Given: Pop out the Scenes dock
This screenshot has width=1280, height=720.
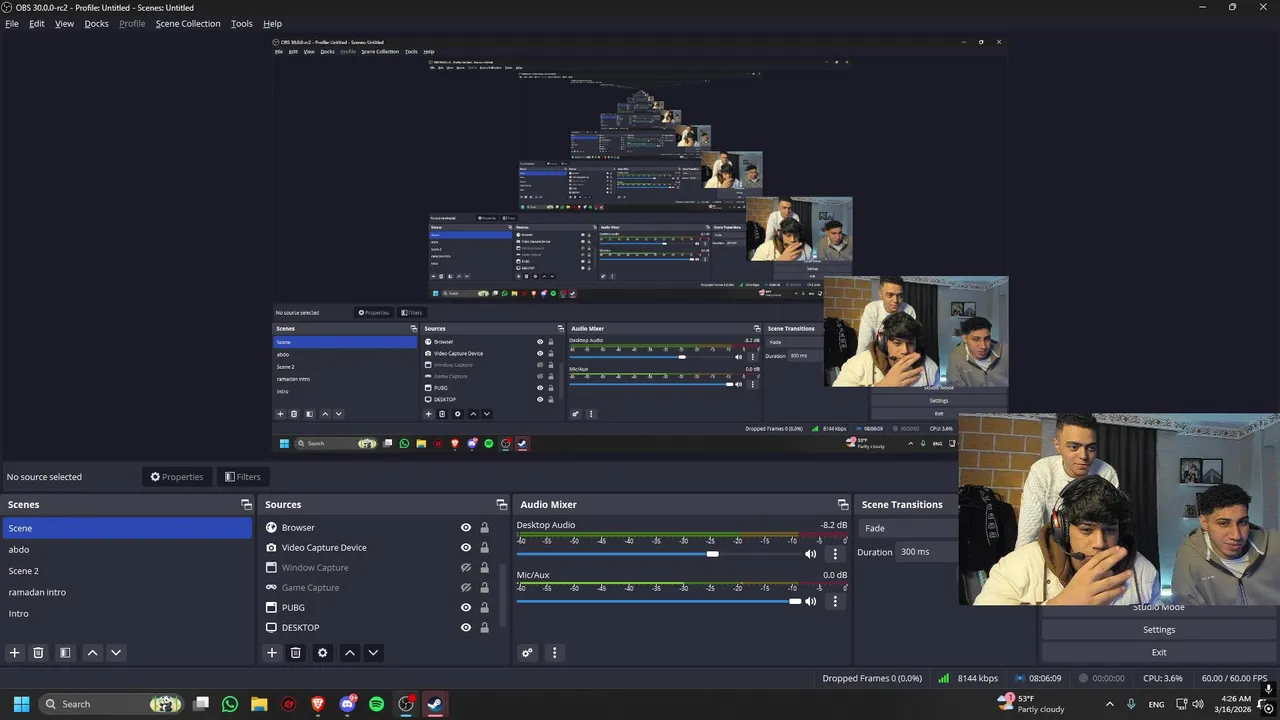Looking at the screenshot, I should (246, 505).
